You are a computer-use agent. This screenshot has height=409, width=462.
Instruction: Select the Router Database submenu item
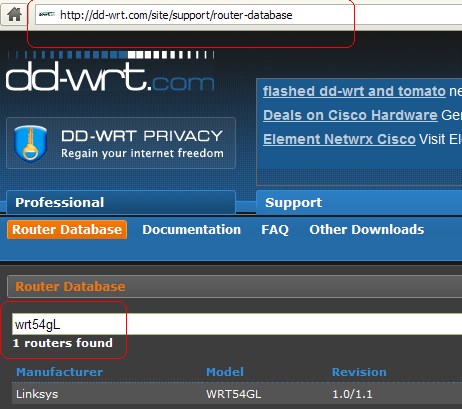pyautogui.click(x=67, y=229)
